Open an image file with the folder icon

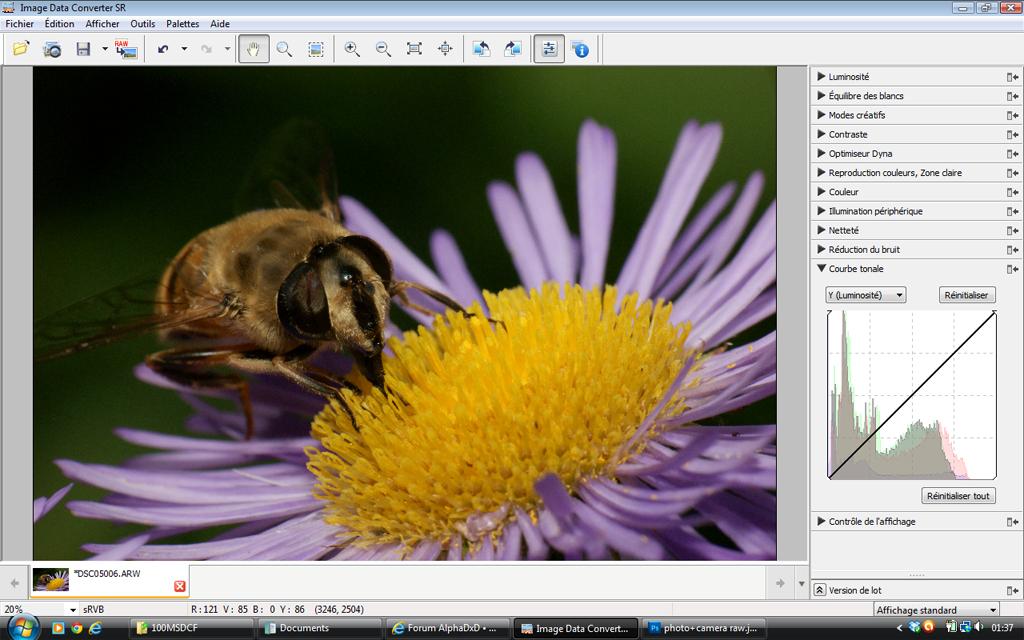tap(21, 49)
